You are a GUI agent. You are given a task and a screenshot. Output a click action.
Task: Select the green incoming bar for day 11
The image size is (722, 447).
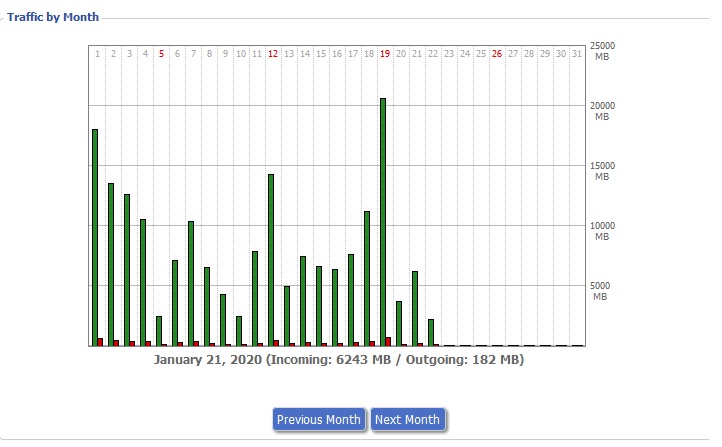coord(255,298)
